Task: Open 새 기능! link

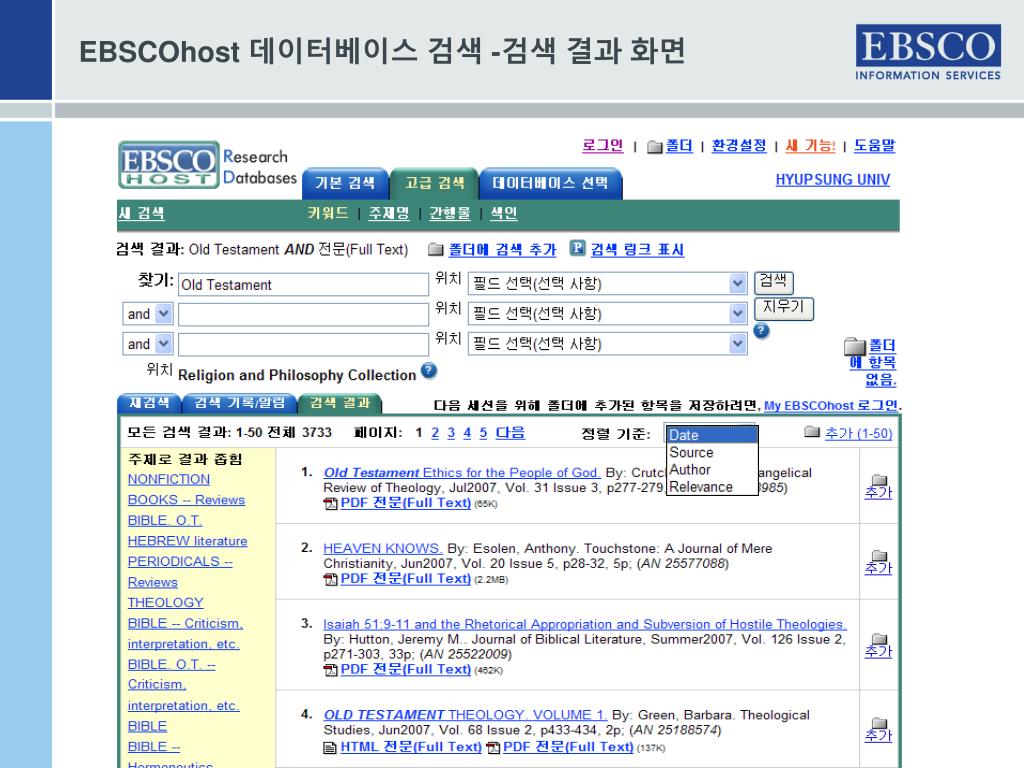Action: tap(810, 146)
